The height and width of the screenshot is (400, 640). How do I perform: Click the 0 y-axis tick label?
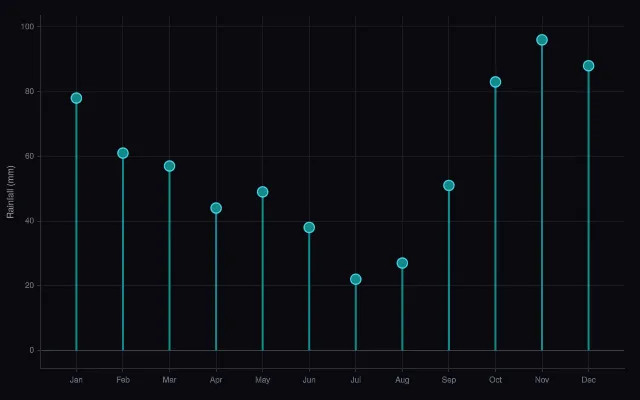(32, 350)
